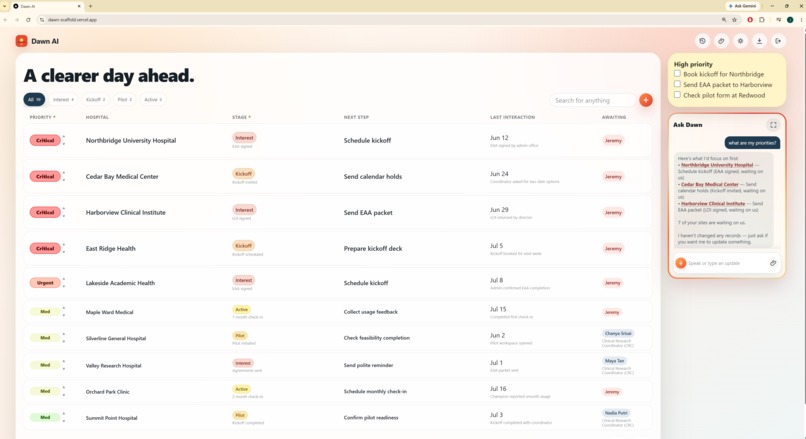The image size is (806, 439).
Task: Change priority arrows for Maple Ward Medical
Action: click(x=64, y=312)
